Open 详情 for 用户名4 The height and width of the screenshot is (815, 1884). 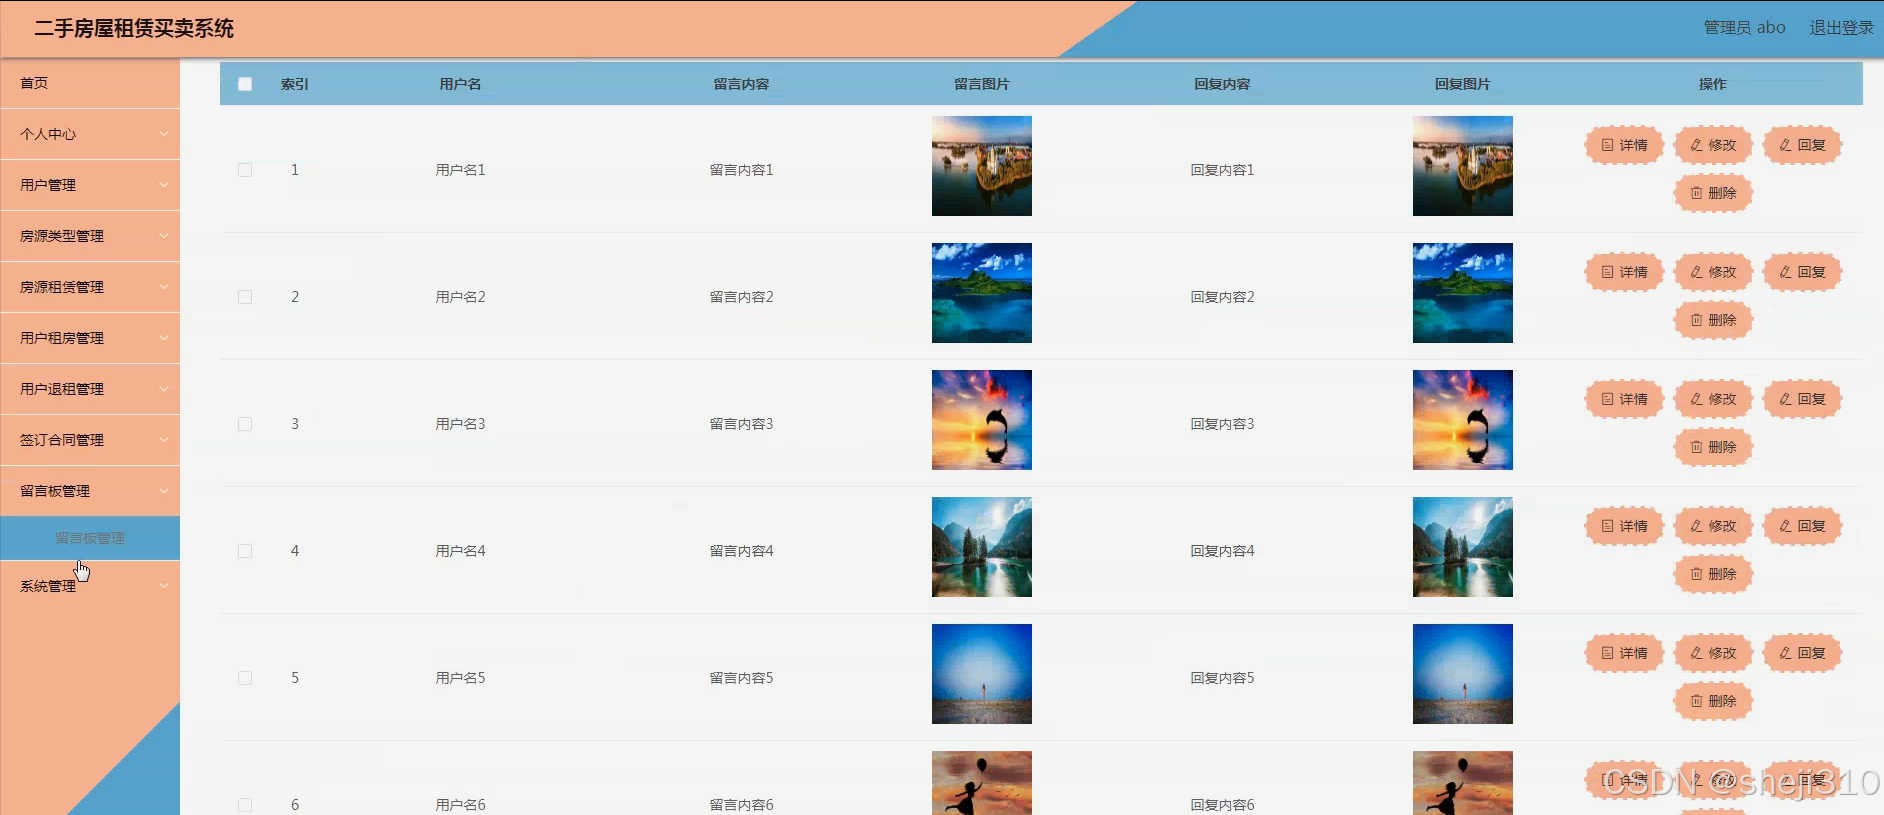1624,526
